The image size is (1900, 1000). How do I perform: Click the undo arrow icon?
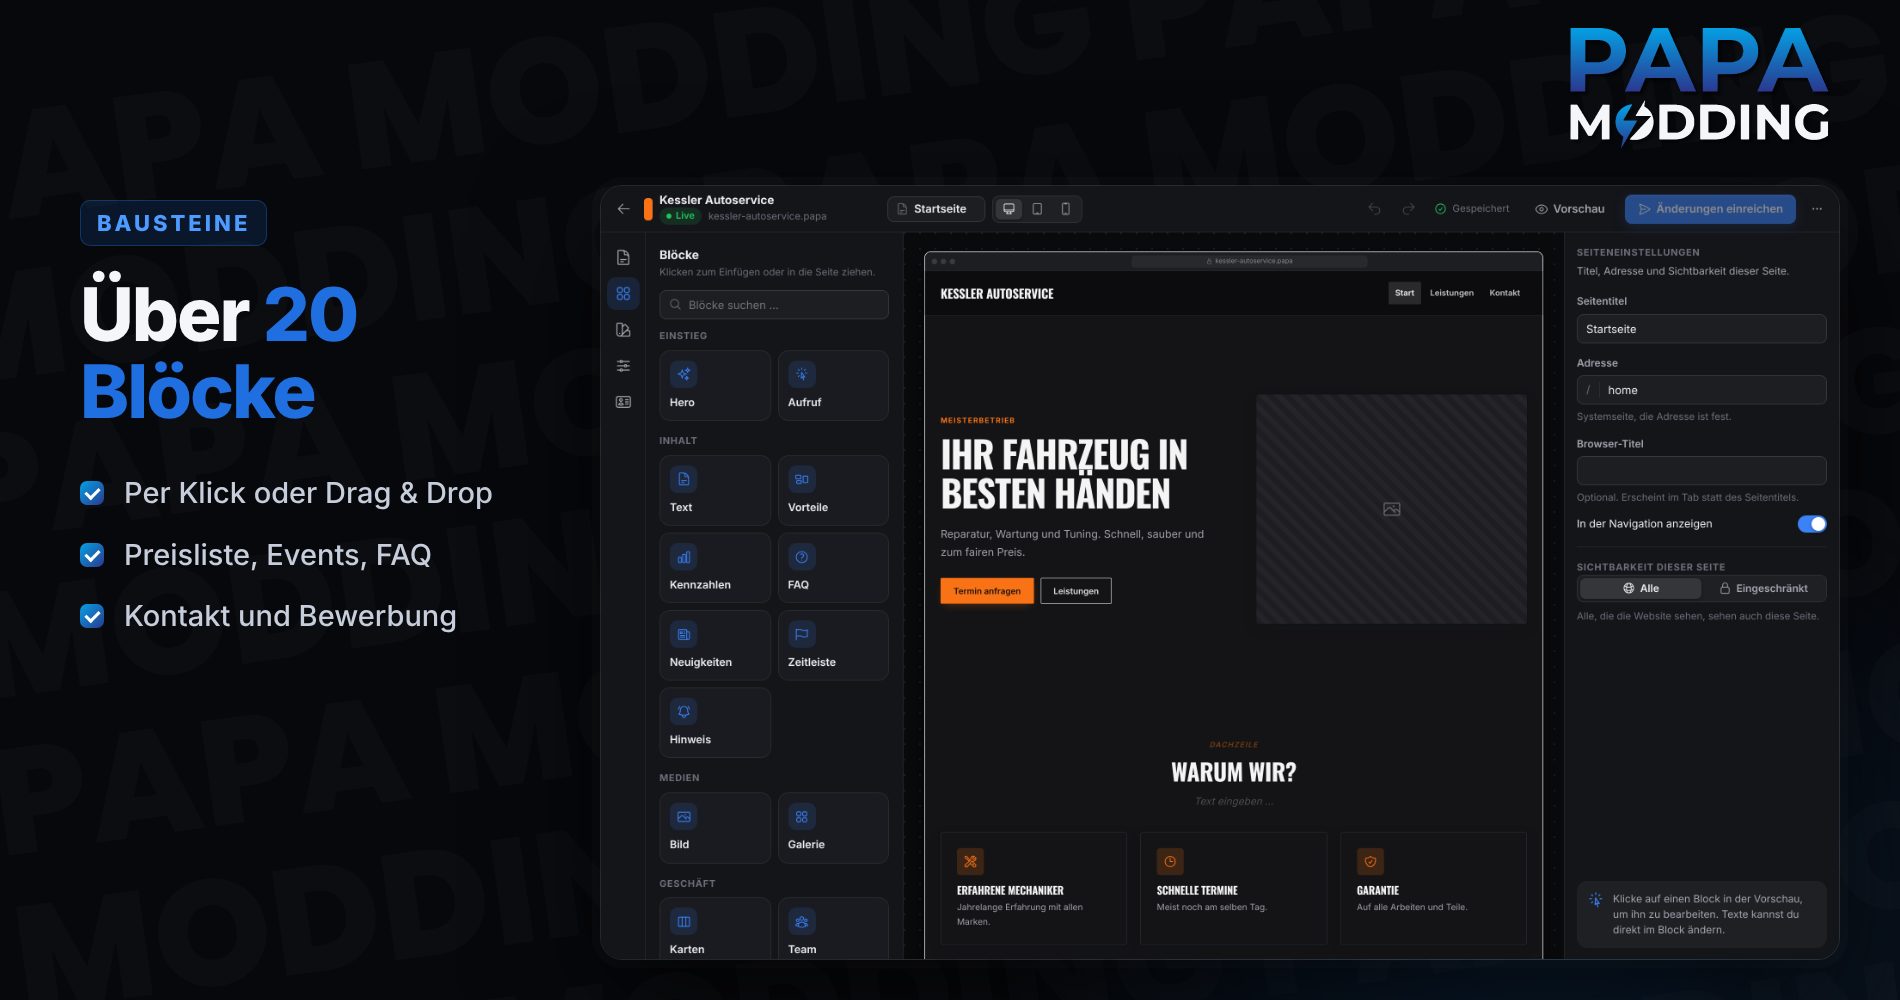pos(1375,209)
